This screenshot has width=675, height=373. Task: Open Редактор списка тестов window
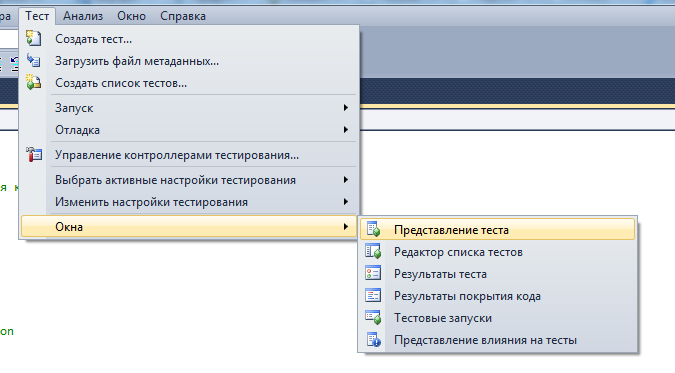pyautogui.click(x=497, y=252)
